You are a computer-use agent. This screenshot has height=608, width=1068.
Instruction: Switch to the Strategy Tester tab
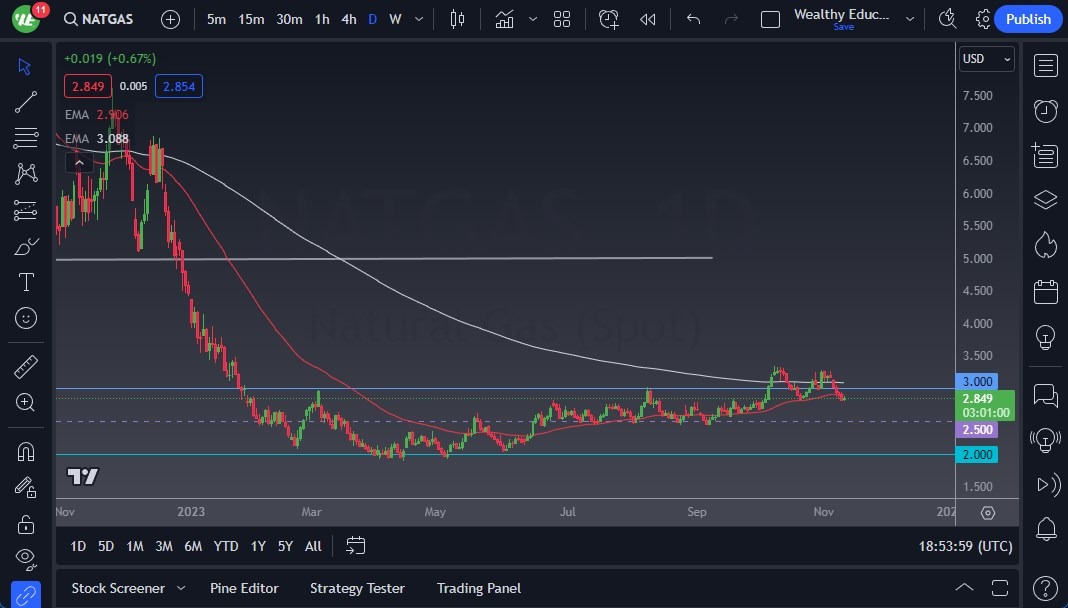click(357, 588)
